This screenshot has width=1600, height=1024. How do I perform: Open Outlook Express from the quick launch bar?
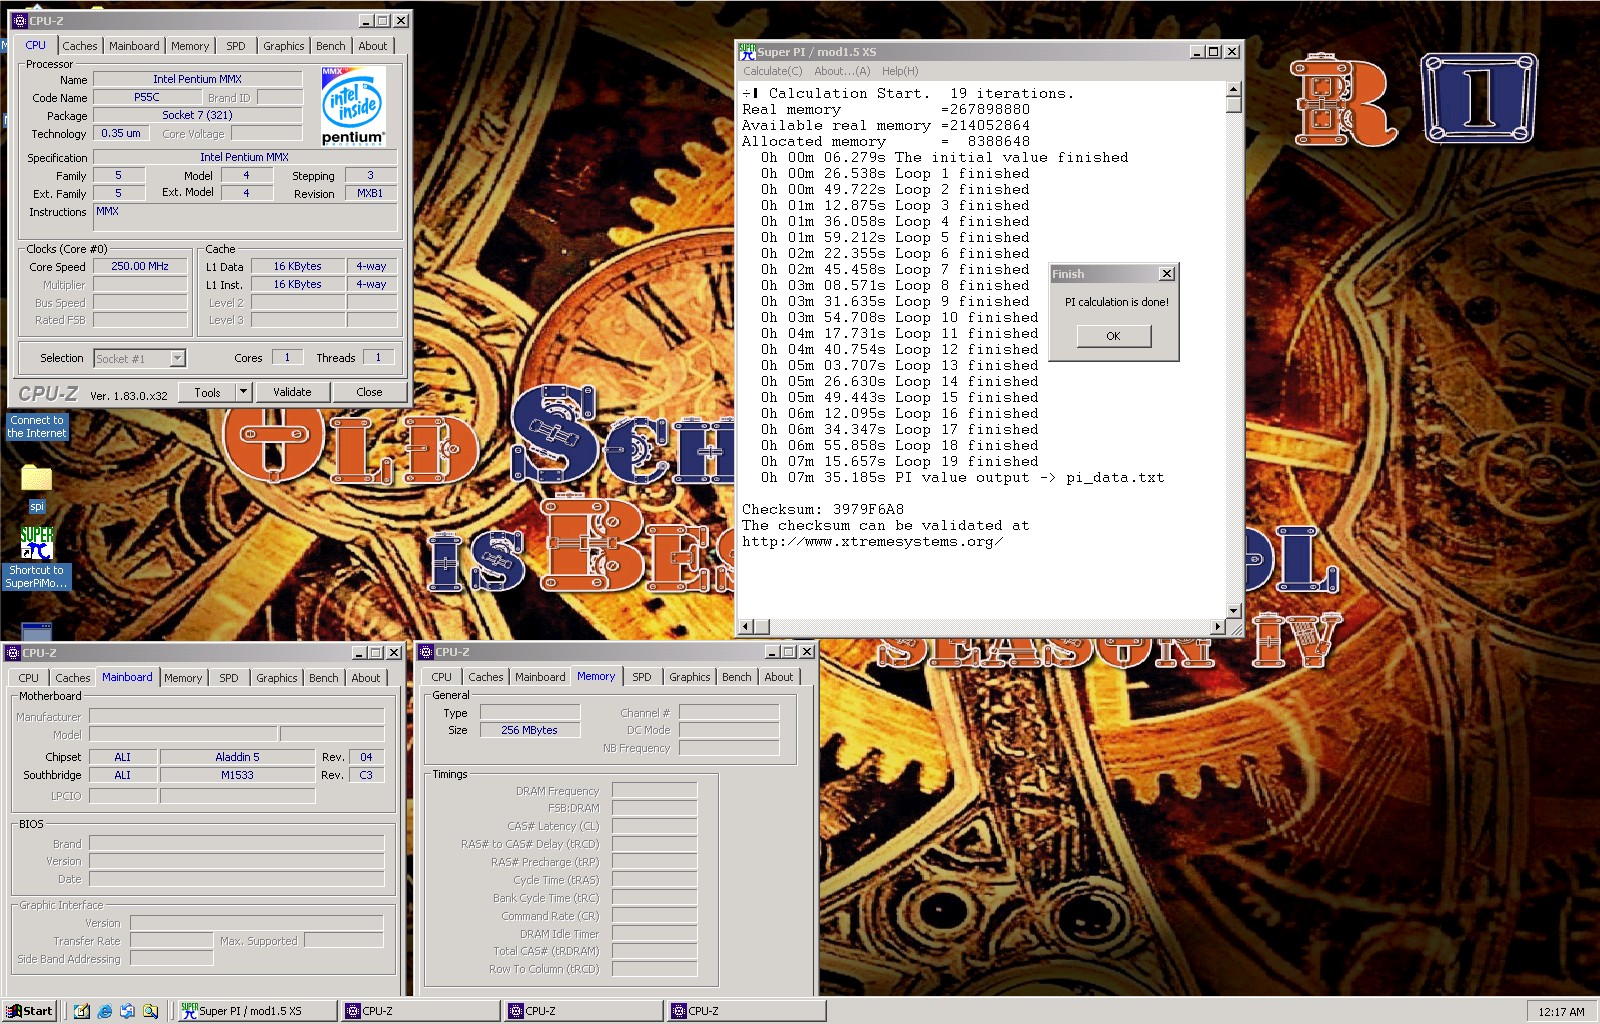tap(127, 1011)
